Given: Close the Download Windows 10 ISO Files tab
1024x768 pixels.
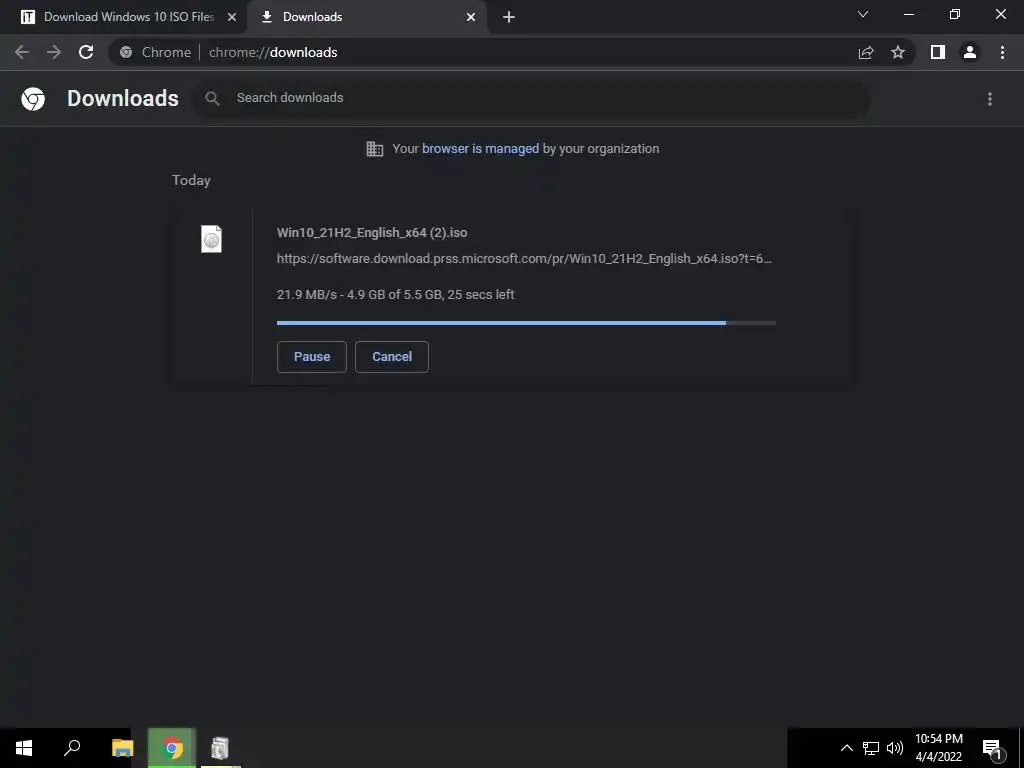Looking at the screenshot, I should (232, 17).
